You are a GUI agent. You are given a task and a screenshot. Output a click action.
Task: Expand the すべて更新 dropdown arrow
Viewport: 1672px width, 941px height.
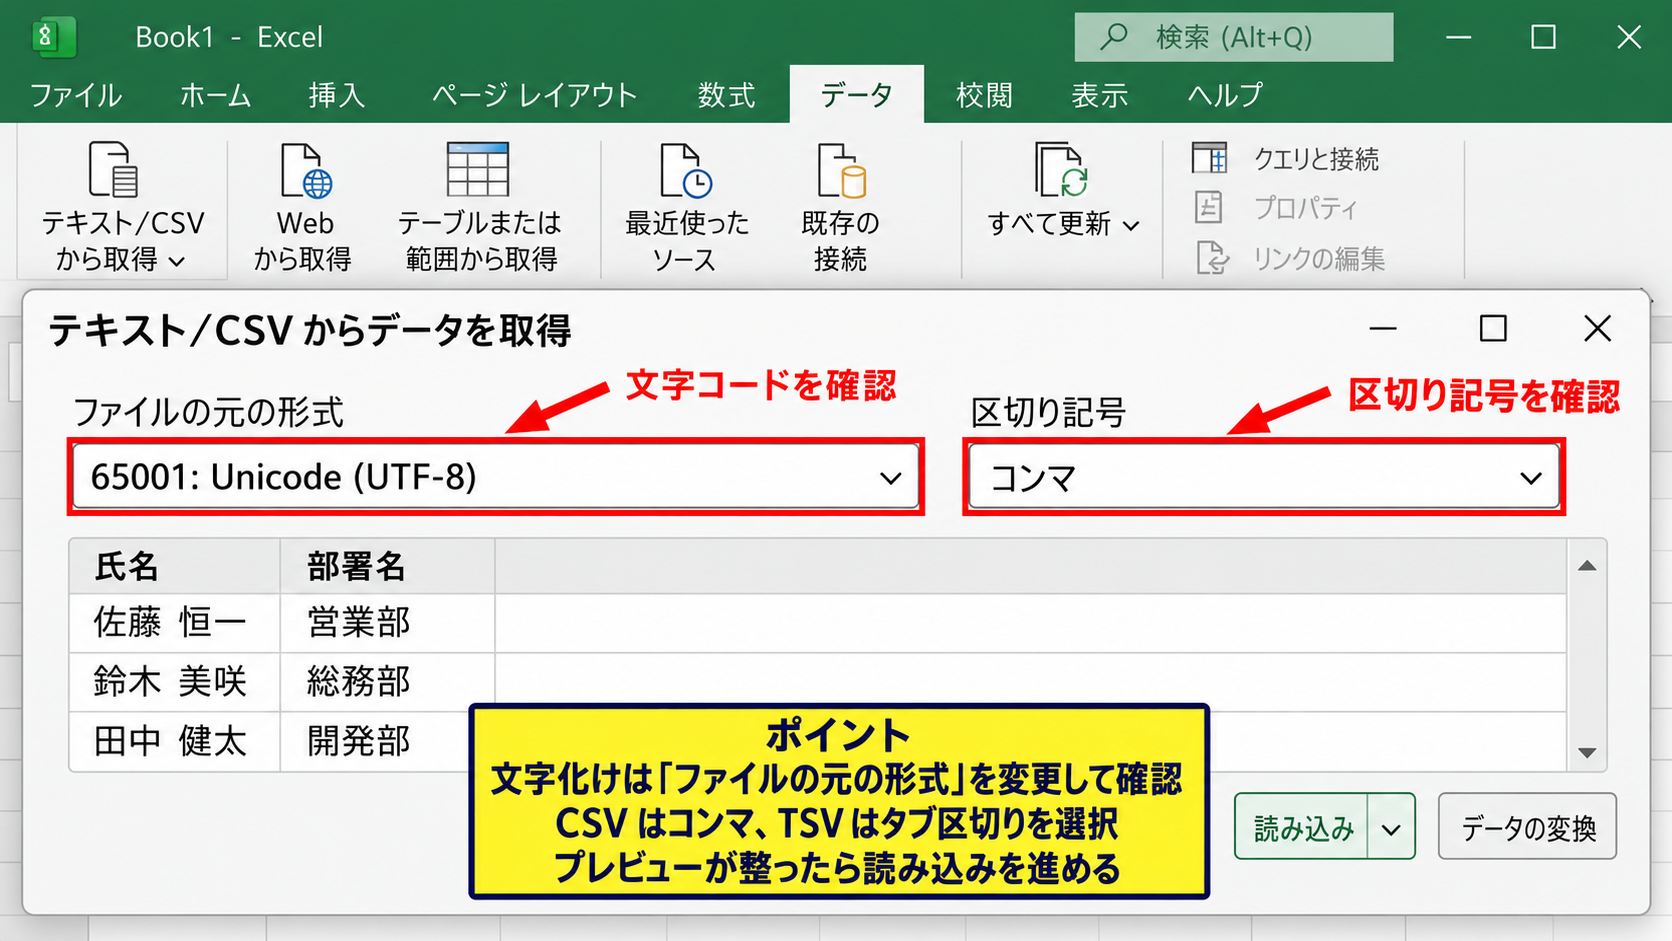click(1131, 226)
